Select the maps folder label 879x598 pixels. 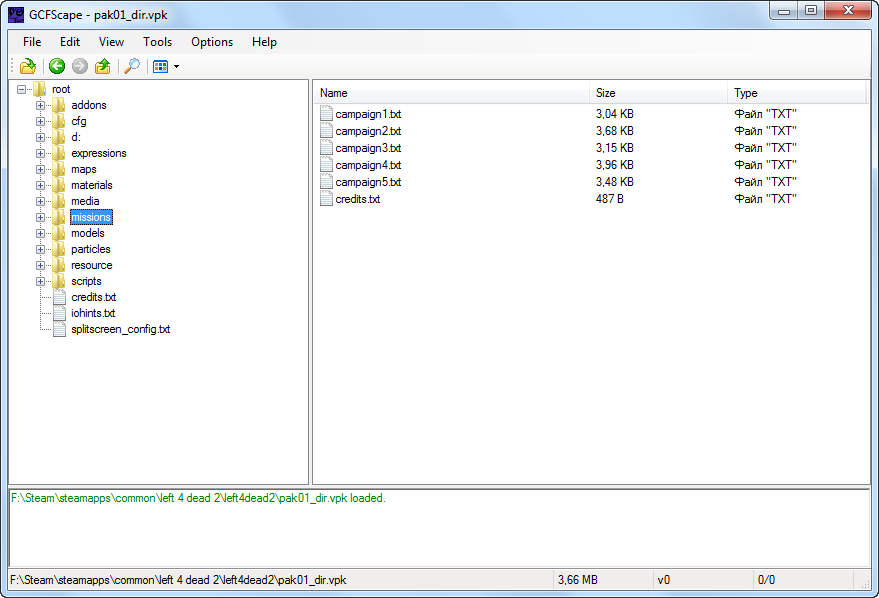(x=84, y=169)
